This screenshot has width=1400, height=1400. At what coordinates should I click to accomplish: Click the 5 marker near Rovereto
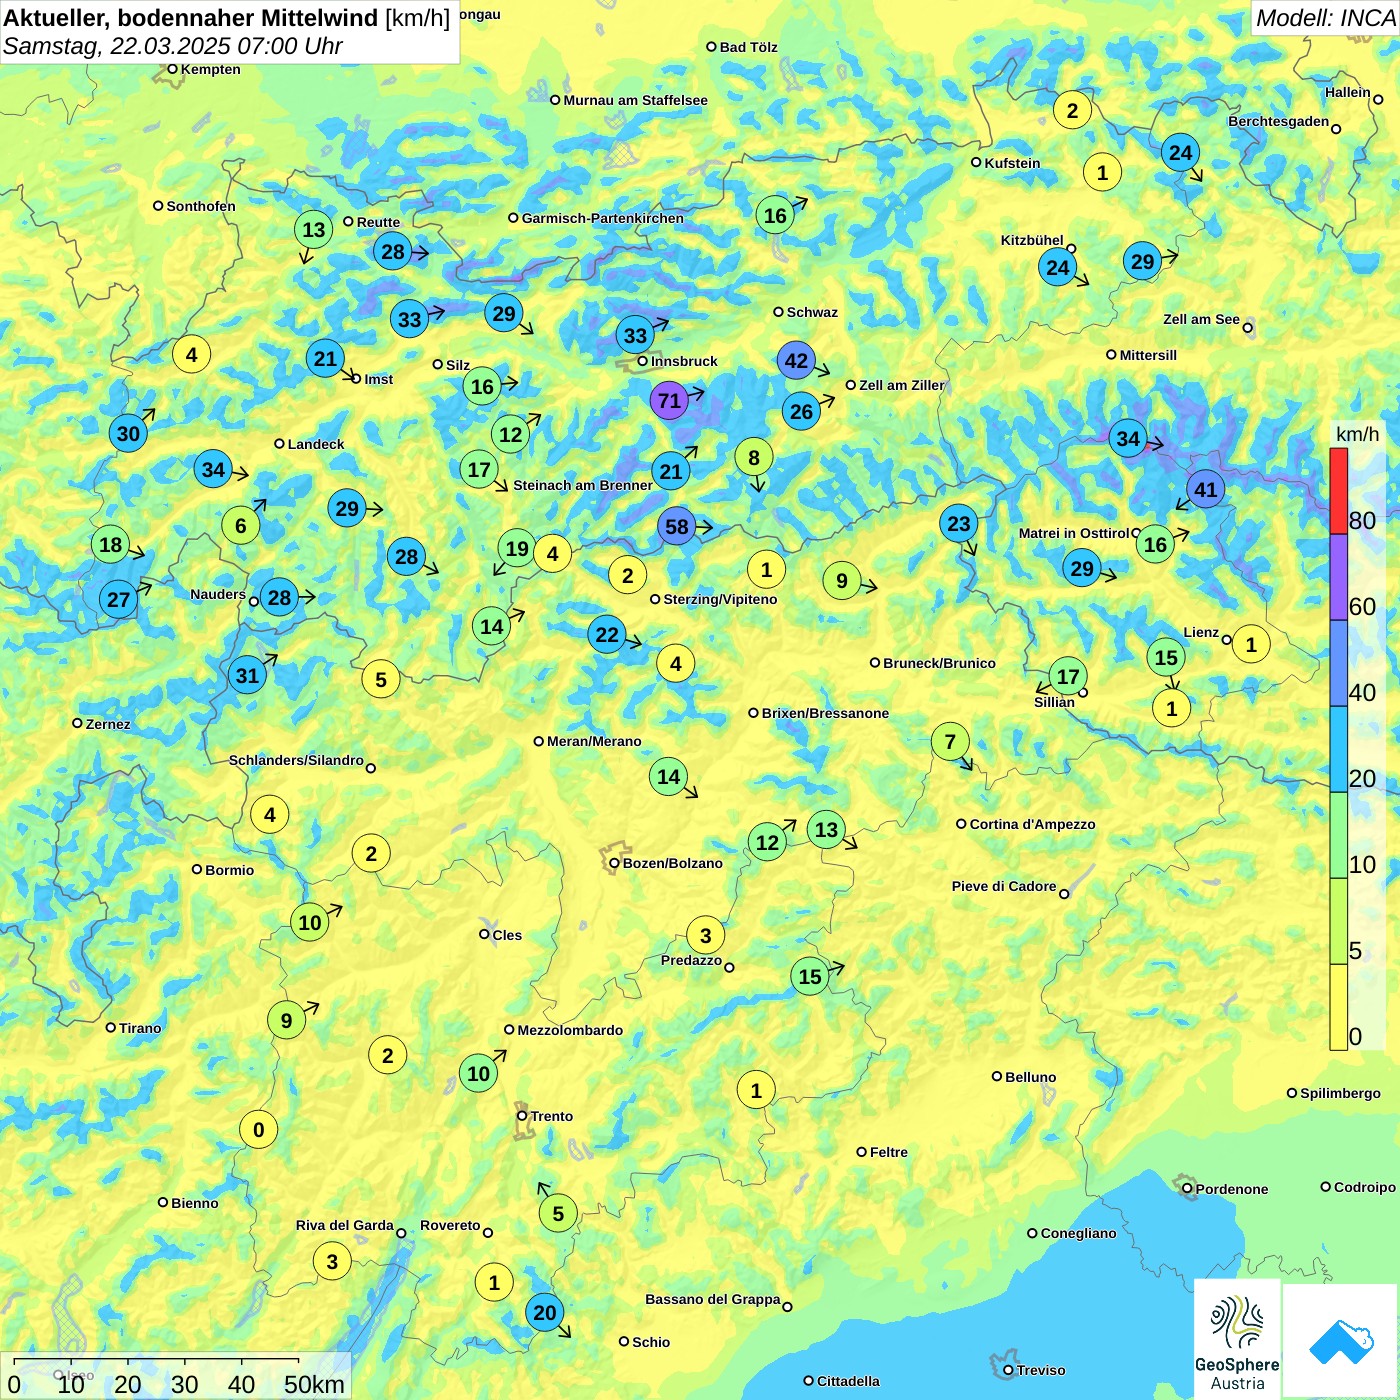click(x=558, y=1214)
